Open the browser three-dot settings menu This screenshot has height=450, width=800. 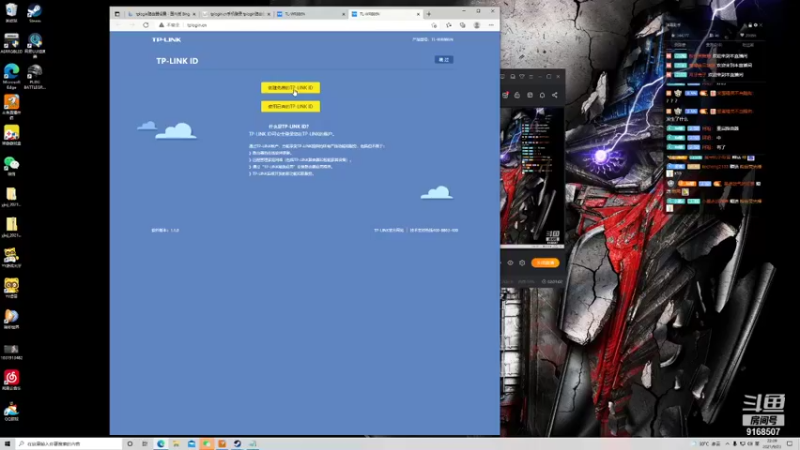click(491, 25)
